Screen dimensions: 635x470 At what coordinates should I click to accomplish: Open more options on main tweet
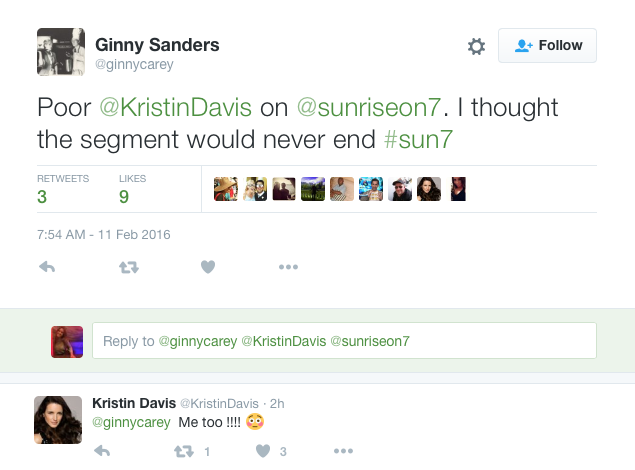click(x=288, y=267)
